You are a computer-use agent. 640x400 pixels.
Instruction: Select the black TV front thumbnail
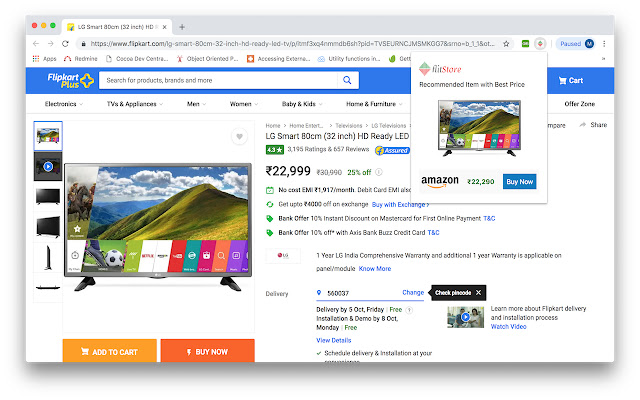point(48,196)
